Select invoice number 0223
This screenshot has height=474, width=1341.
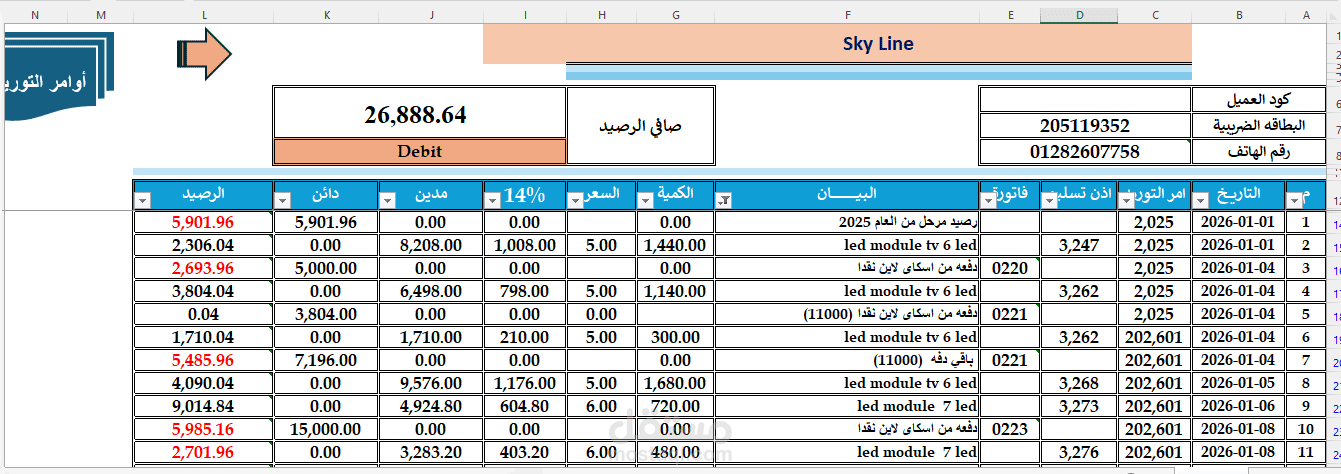pos(1011,429)
